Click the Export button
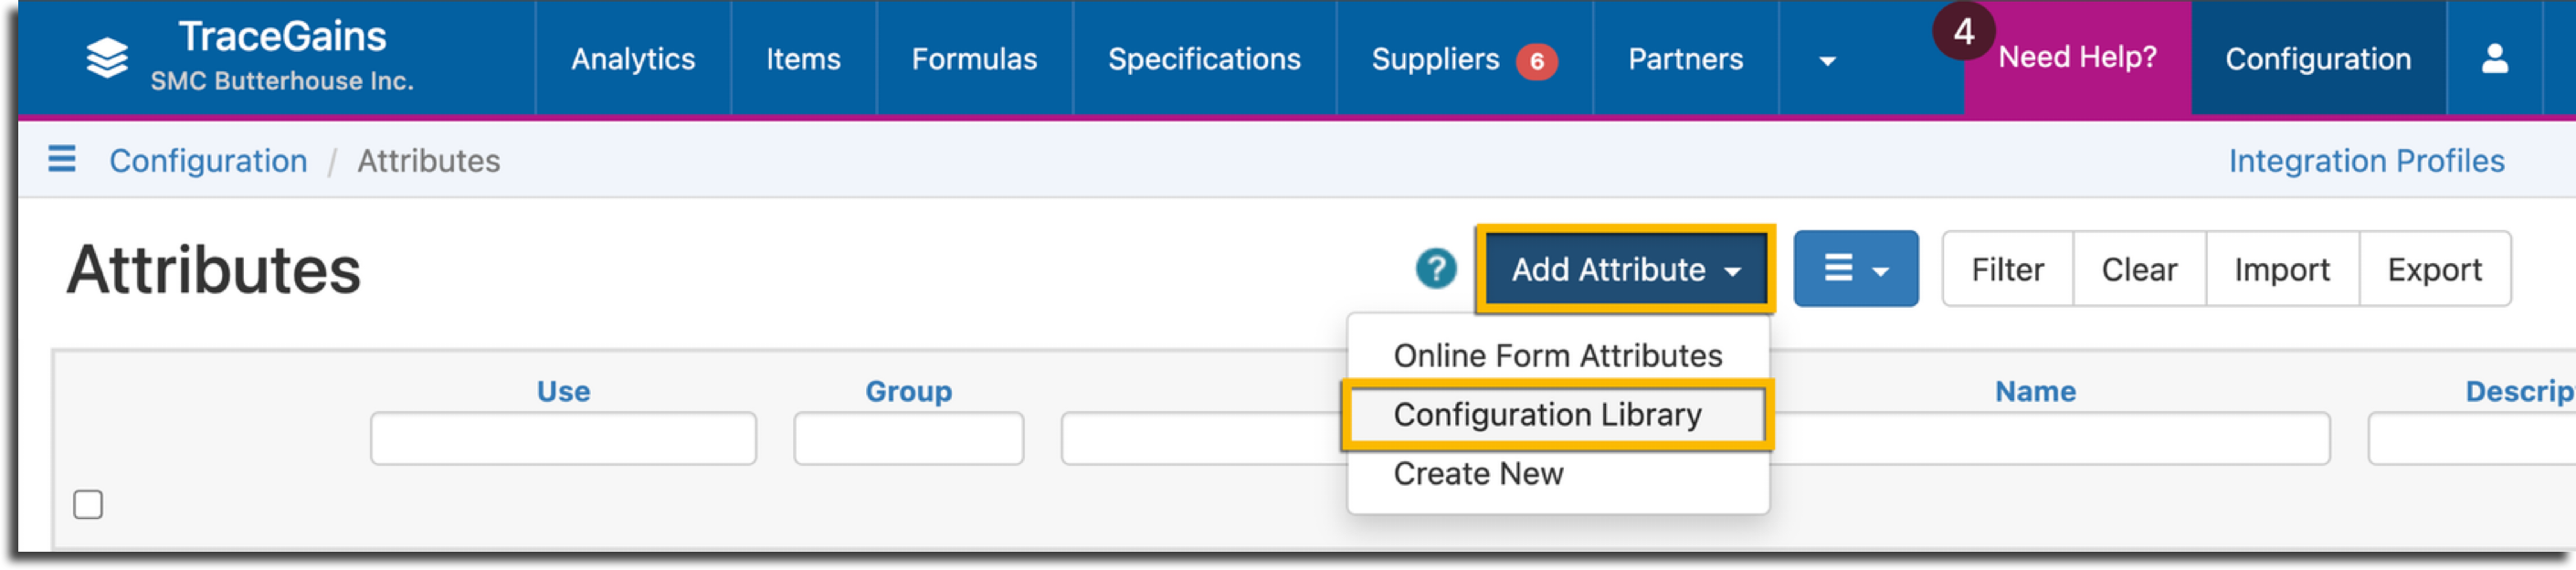The width and height of the screenshot is (2576, 570). (2435, 269)
